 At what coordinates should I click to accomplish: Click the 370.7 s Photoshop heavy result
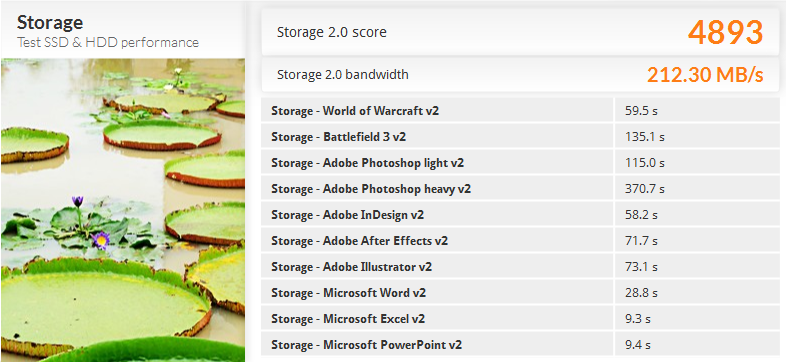point(645,189)
